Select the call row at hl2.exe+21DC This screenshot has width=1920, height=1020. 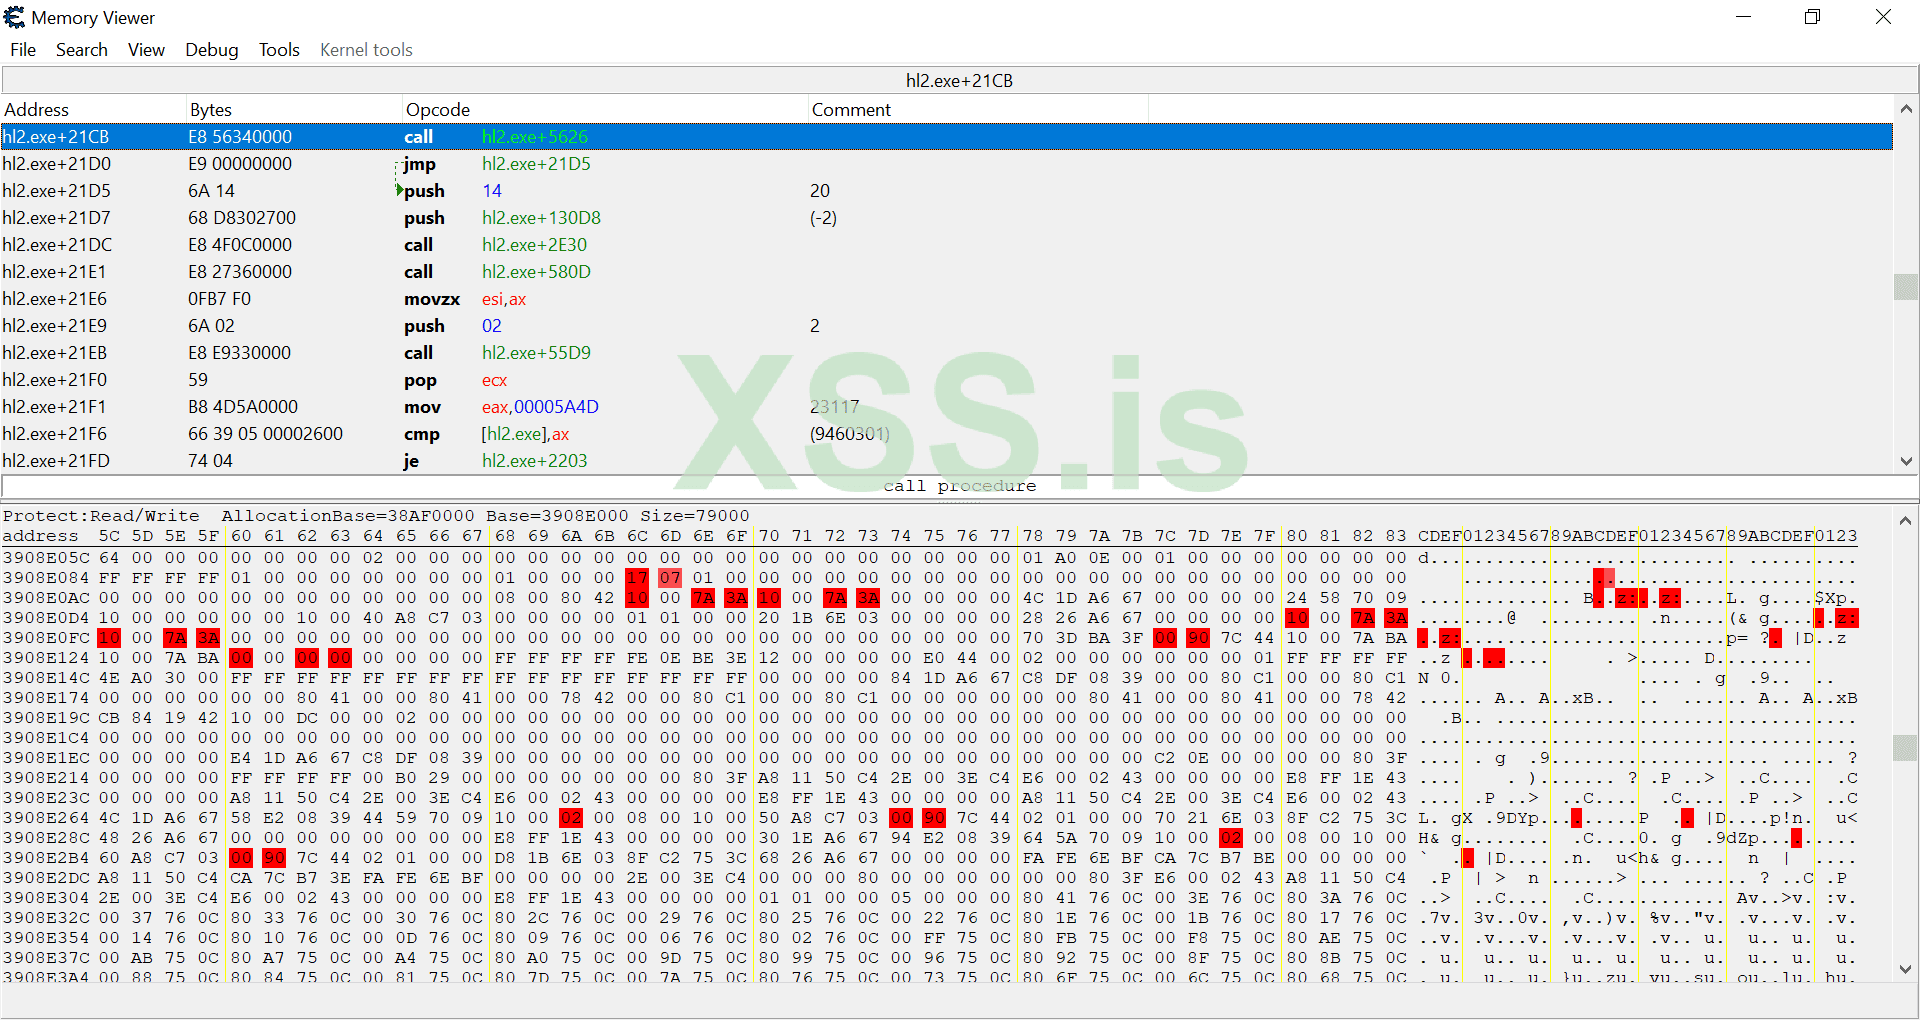[947, 245]
